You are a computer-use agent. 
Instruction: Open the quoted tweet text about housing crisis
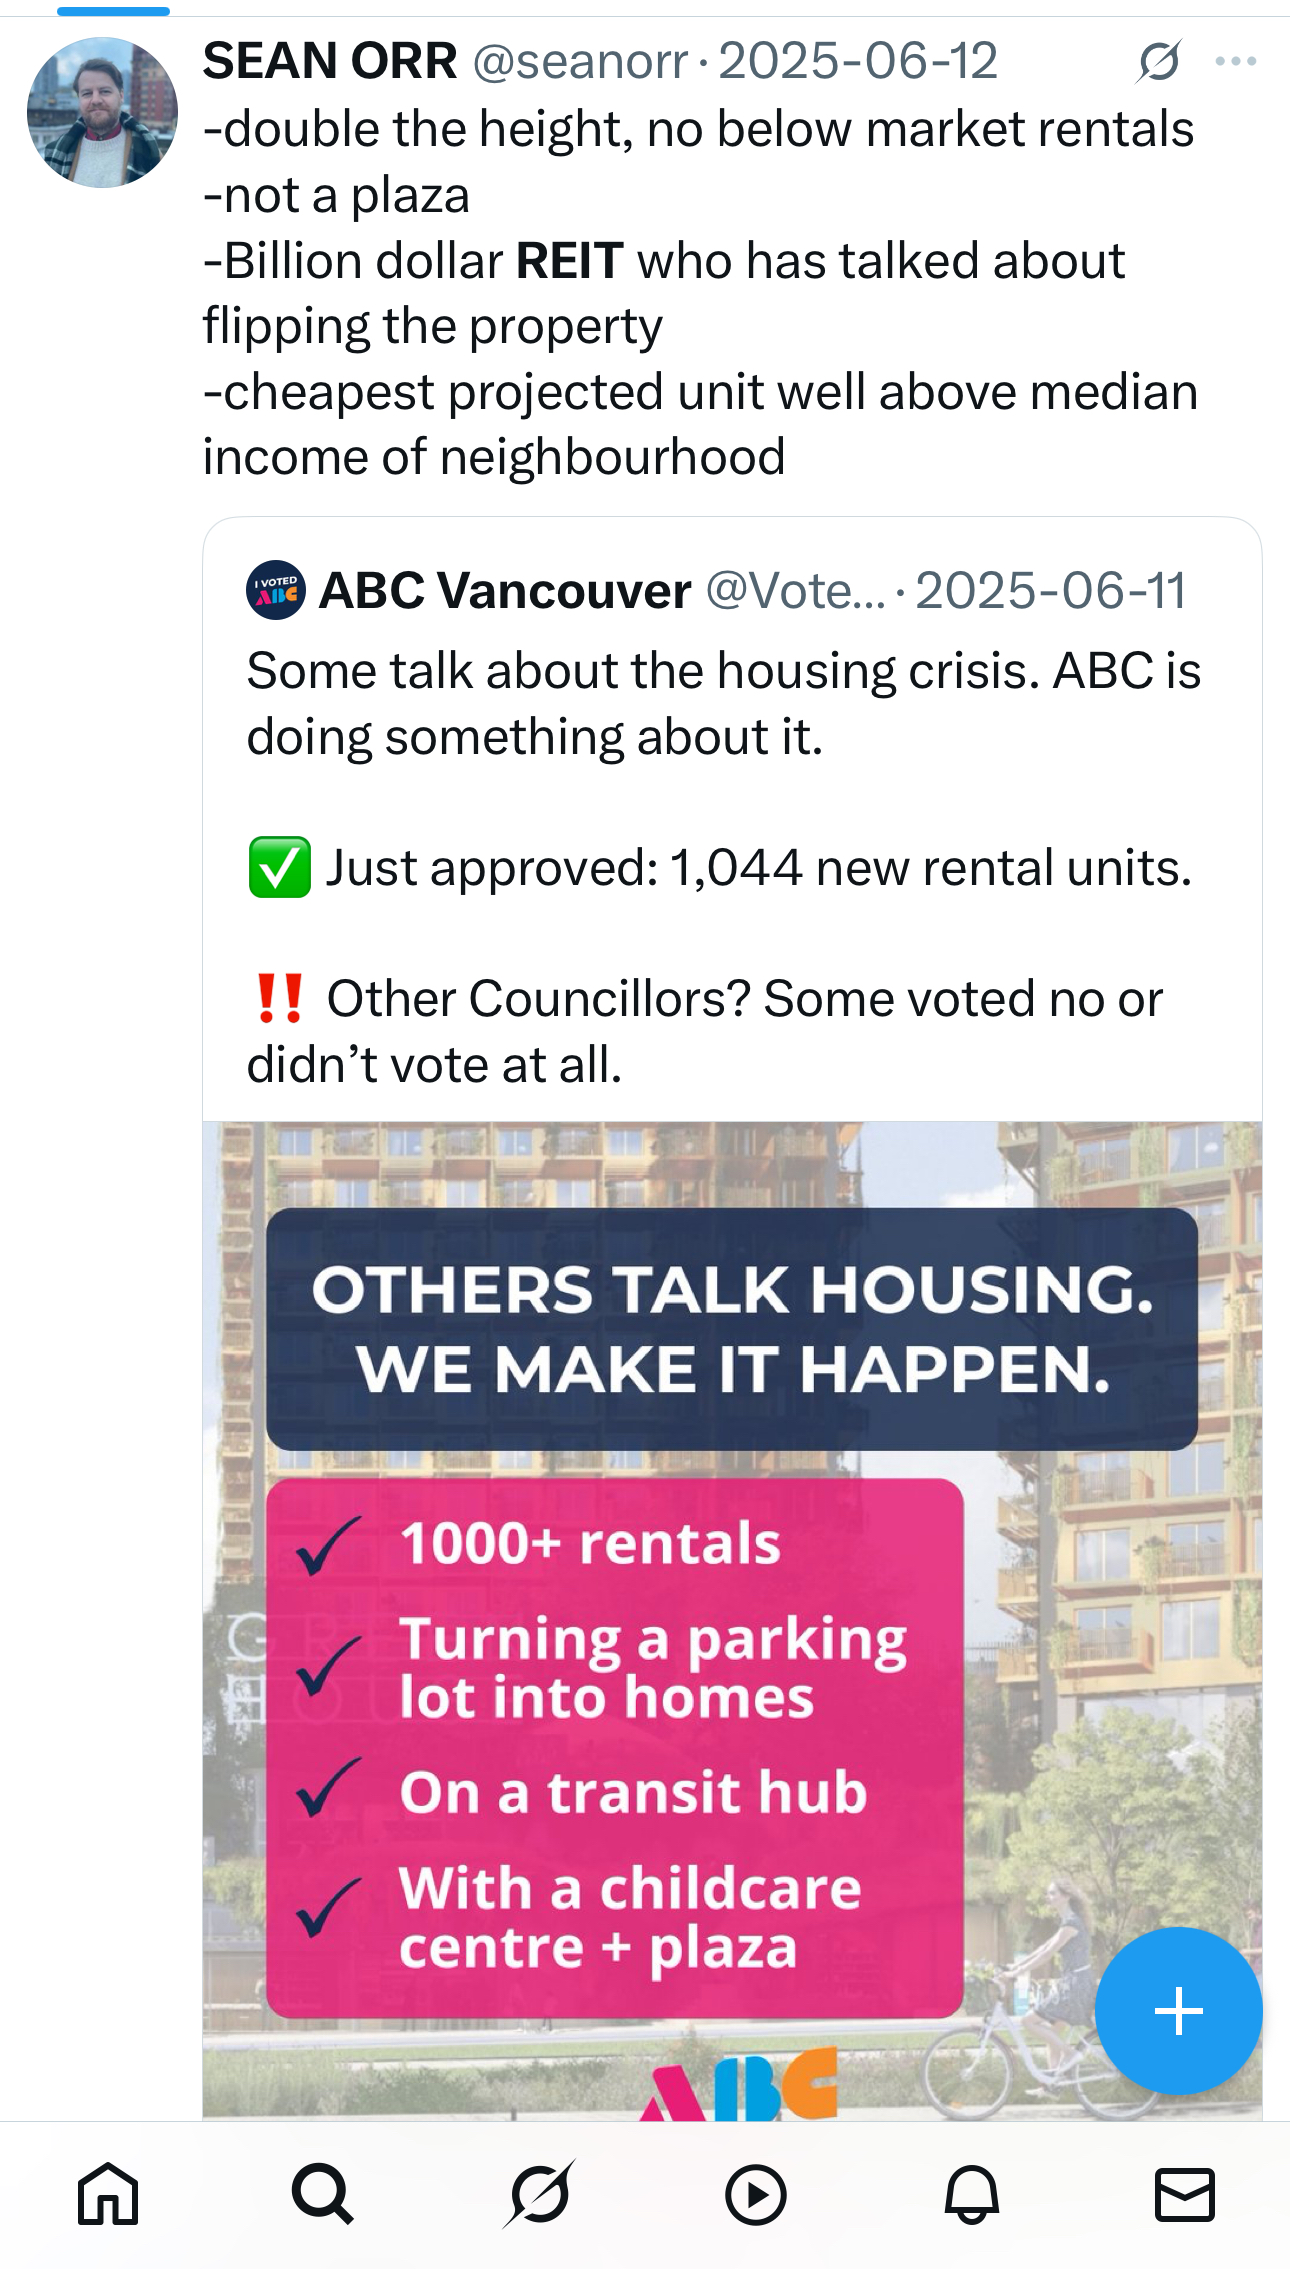click(x=724, y=867)
